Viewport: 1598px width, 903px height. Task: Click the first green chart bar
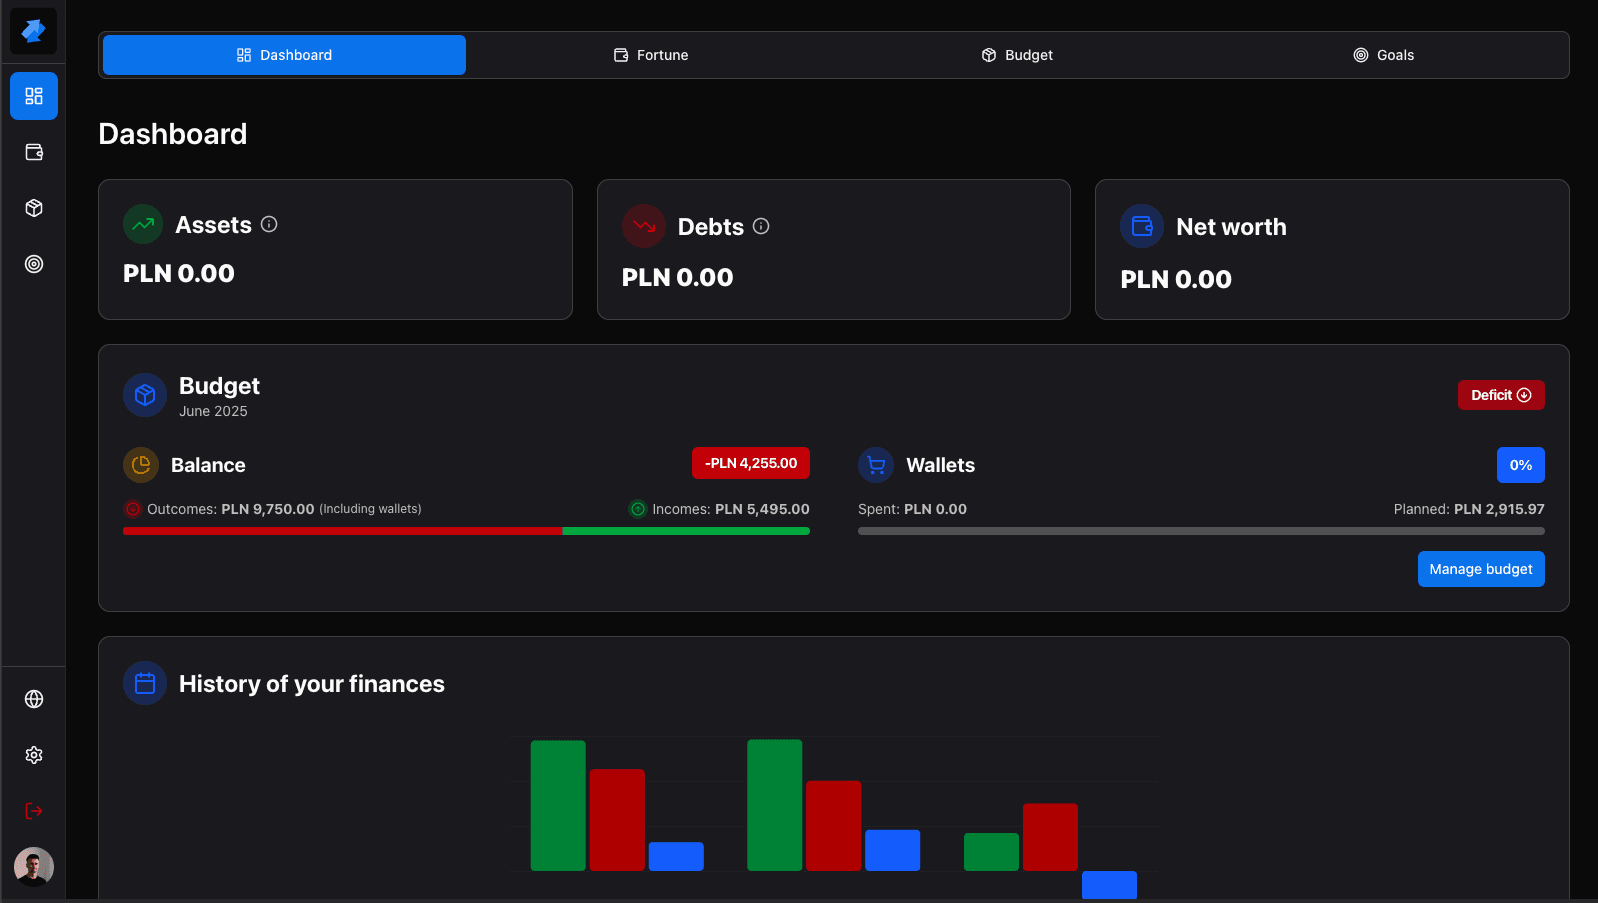558,805
